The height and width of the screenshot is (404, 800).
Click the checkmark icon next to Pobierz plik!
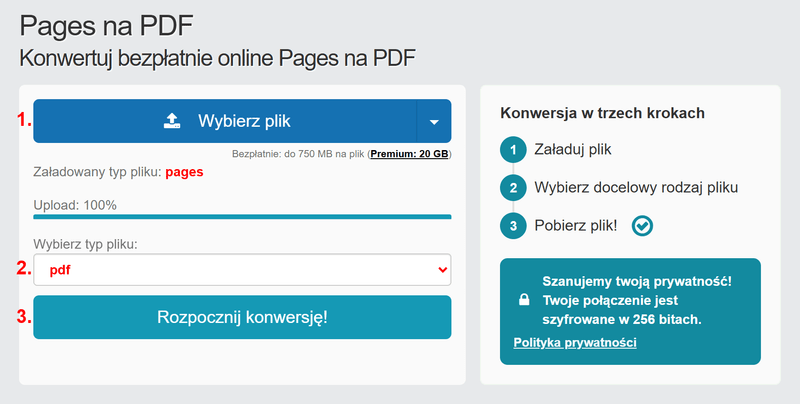click(642, 225)
